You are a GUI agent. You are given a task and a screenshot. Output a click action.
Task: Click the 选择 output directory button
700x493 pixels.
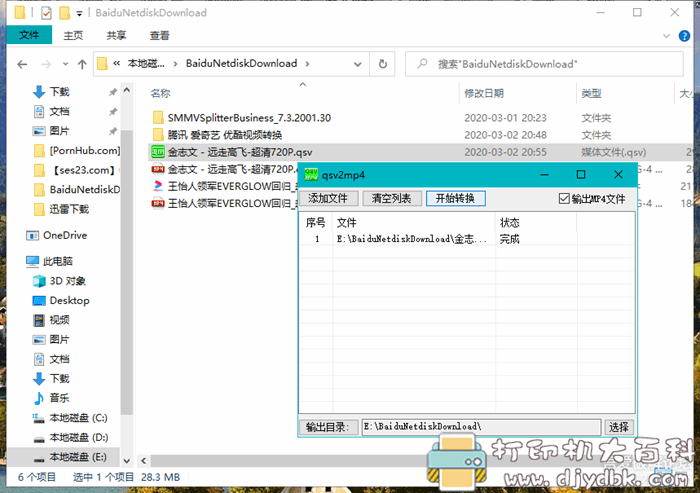click(x=618, y=427)
